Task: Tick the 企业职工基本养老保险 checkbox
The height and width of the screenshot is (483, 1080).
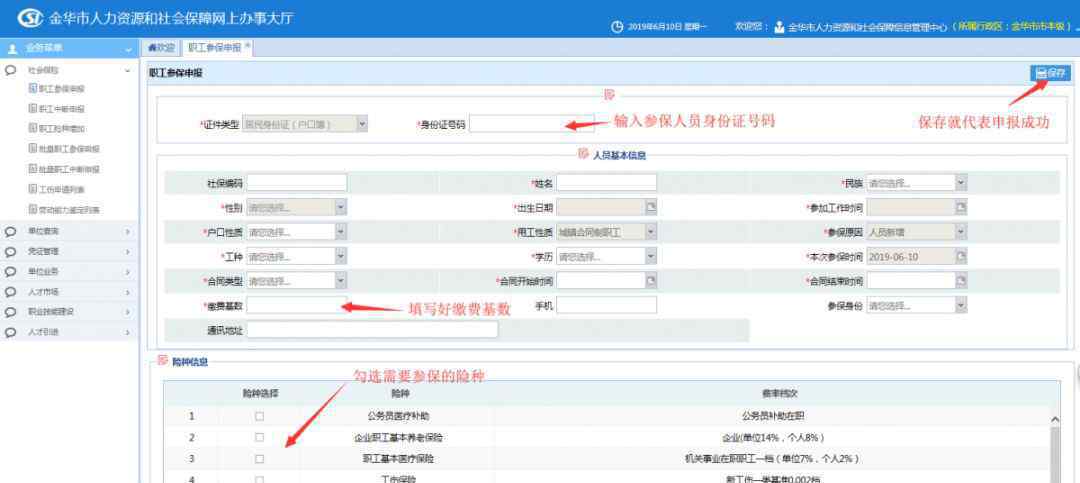Action: tap(259, 437)
